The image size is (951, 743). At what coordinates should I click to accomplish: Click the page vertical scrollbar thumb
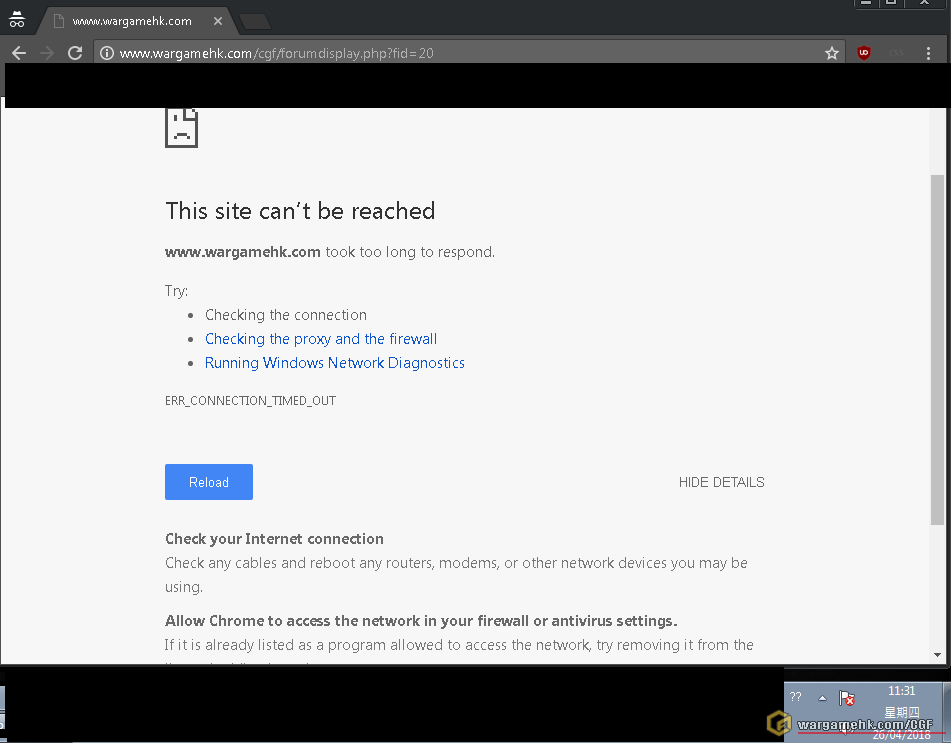coord(937,350)
